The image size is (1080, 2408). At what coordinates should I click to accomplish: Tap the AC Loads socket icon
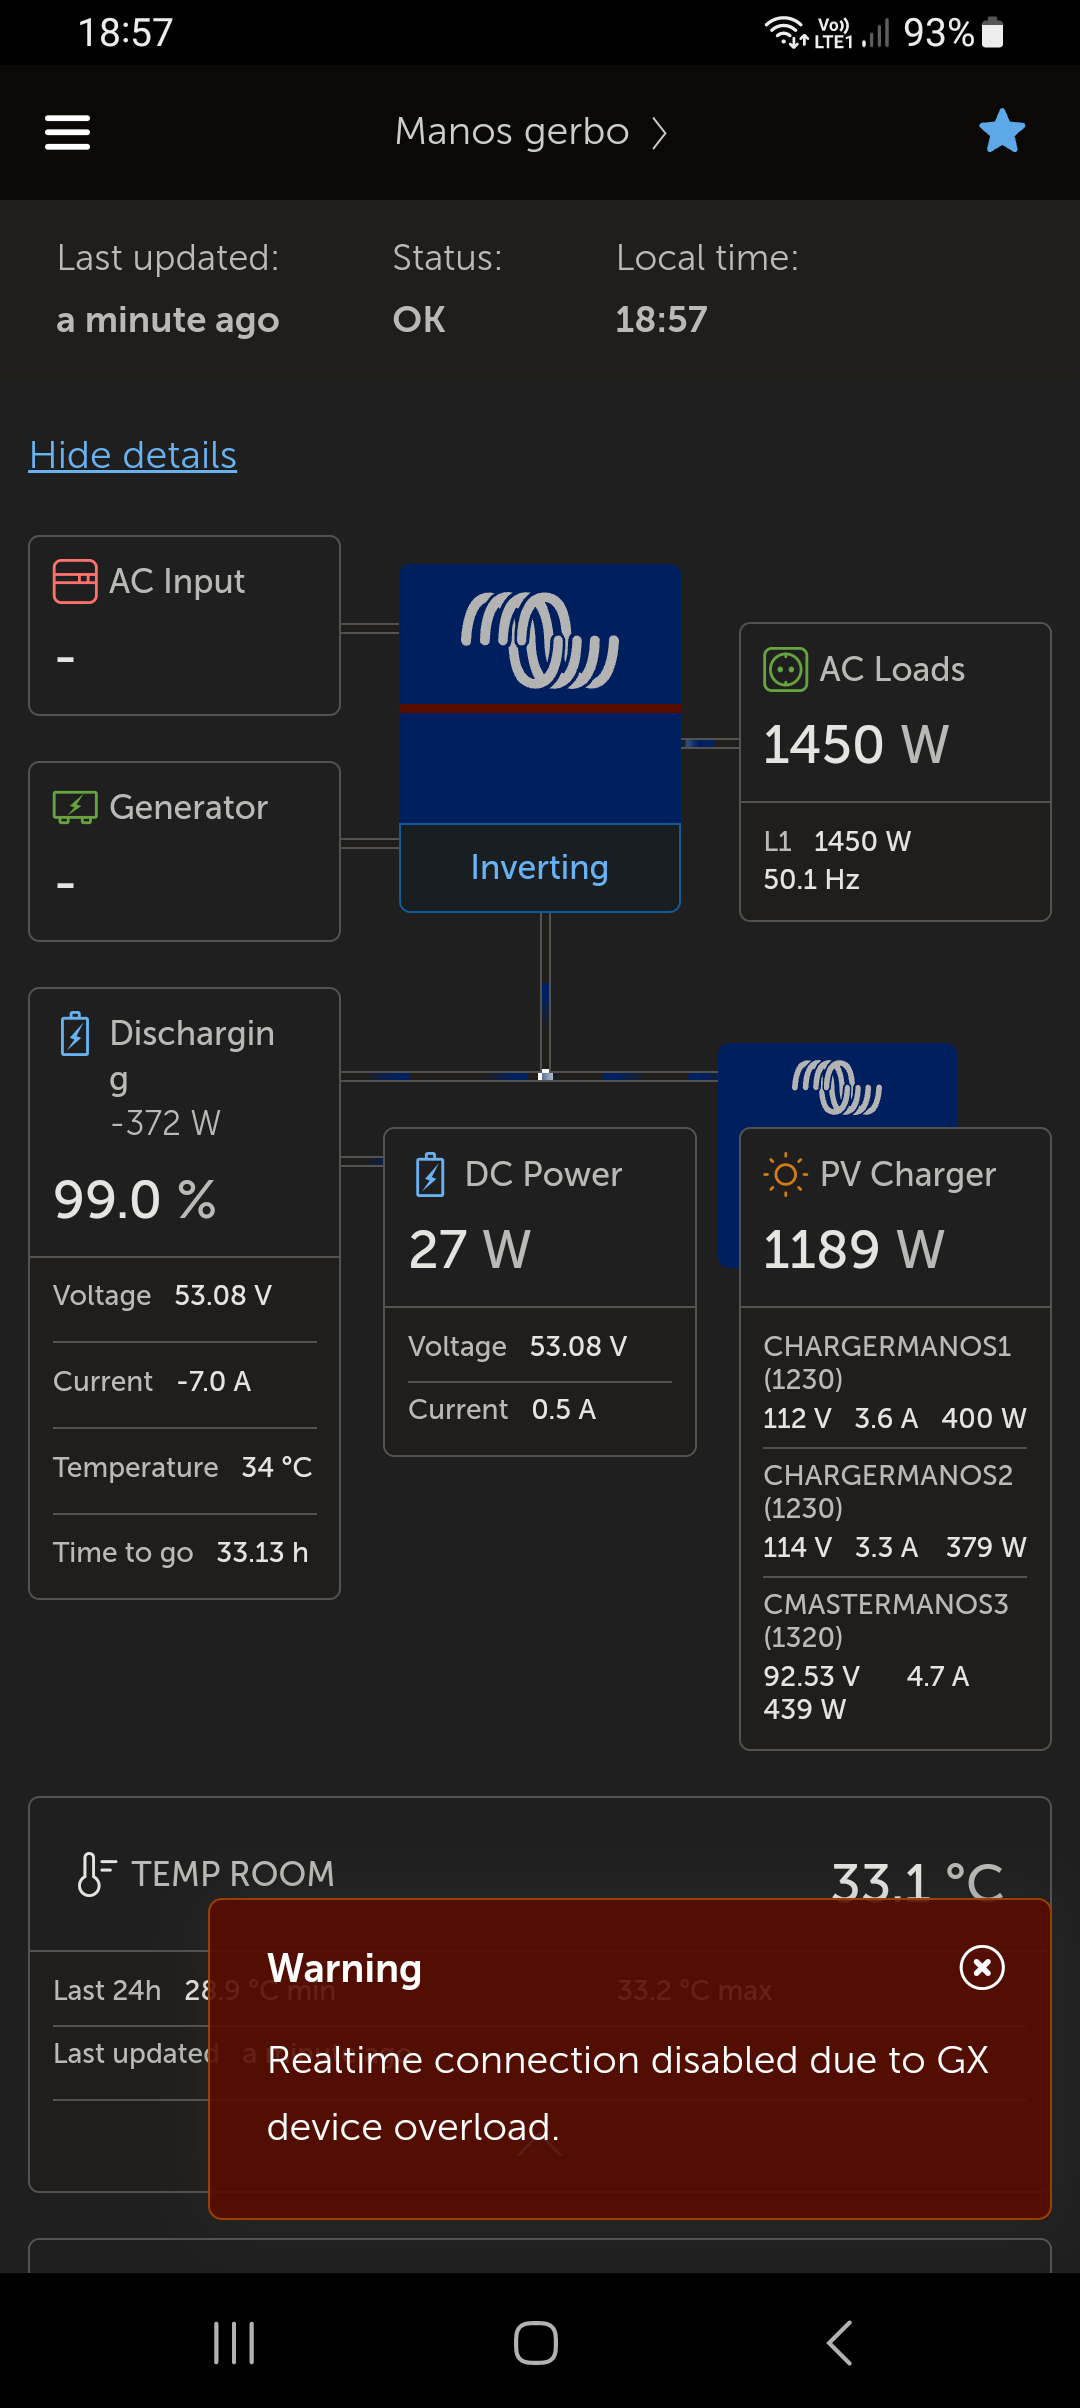coord(785,669)
